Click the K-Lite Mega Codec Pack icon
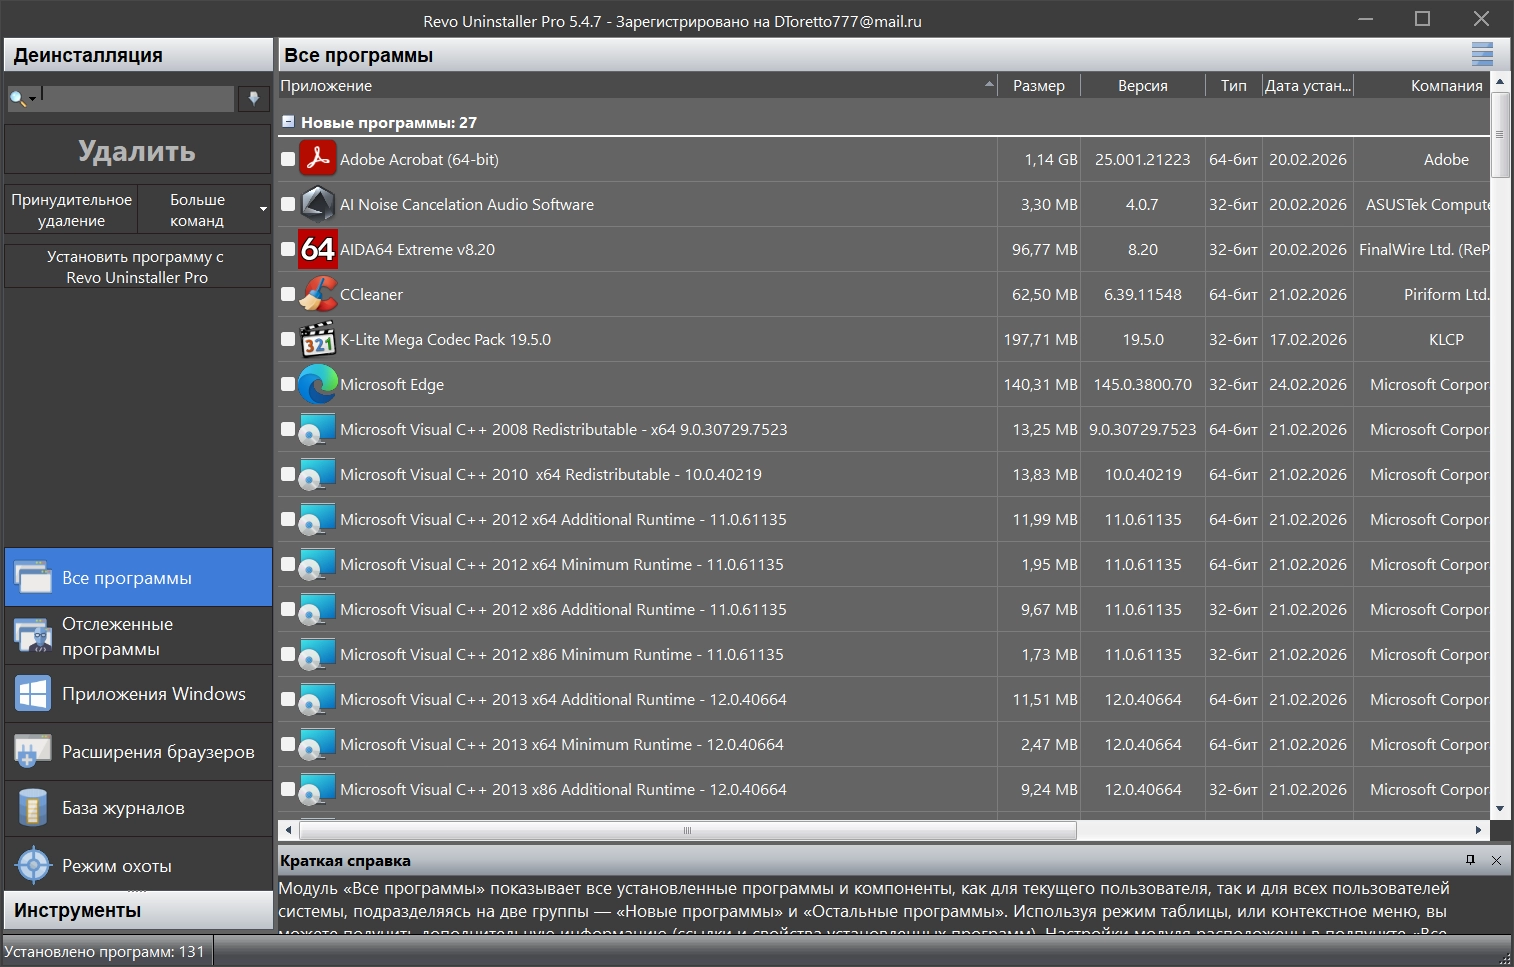The image size is (1514, 967). pos(318,339)
